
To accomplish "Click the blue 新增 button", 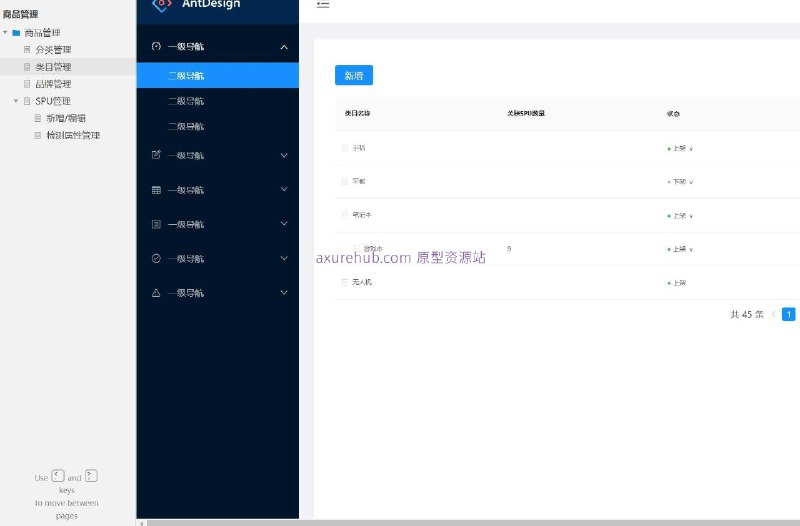I will pos(354,76).
